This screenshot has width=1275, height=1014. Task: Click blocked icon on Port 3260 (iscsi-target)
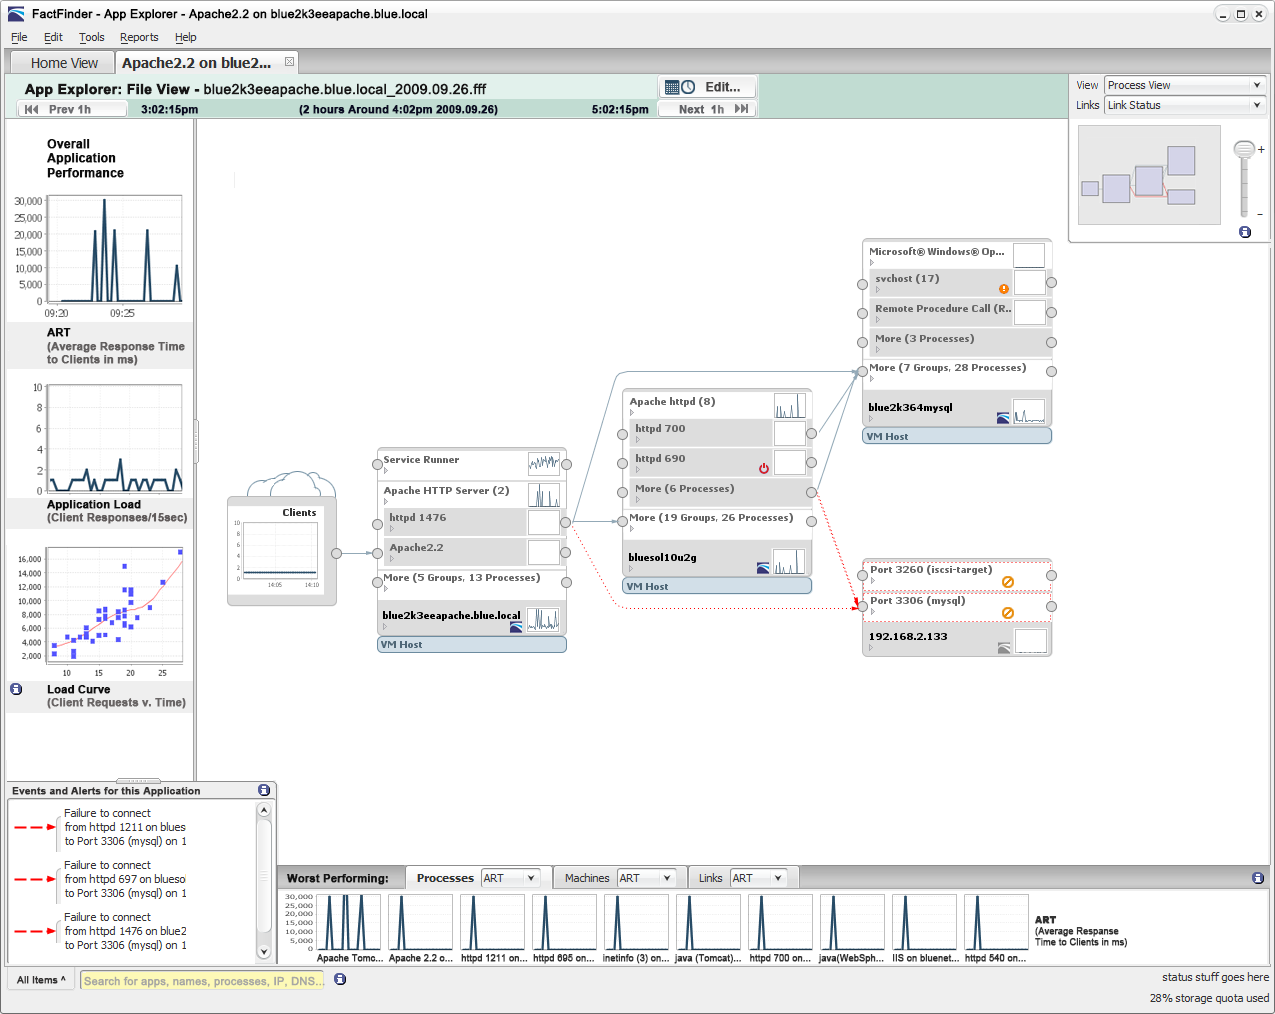(1008, 582)
